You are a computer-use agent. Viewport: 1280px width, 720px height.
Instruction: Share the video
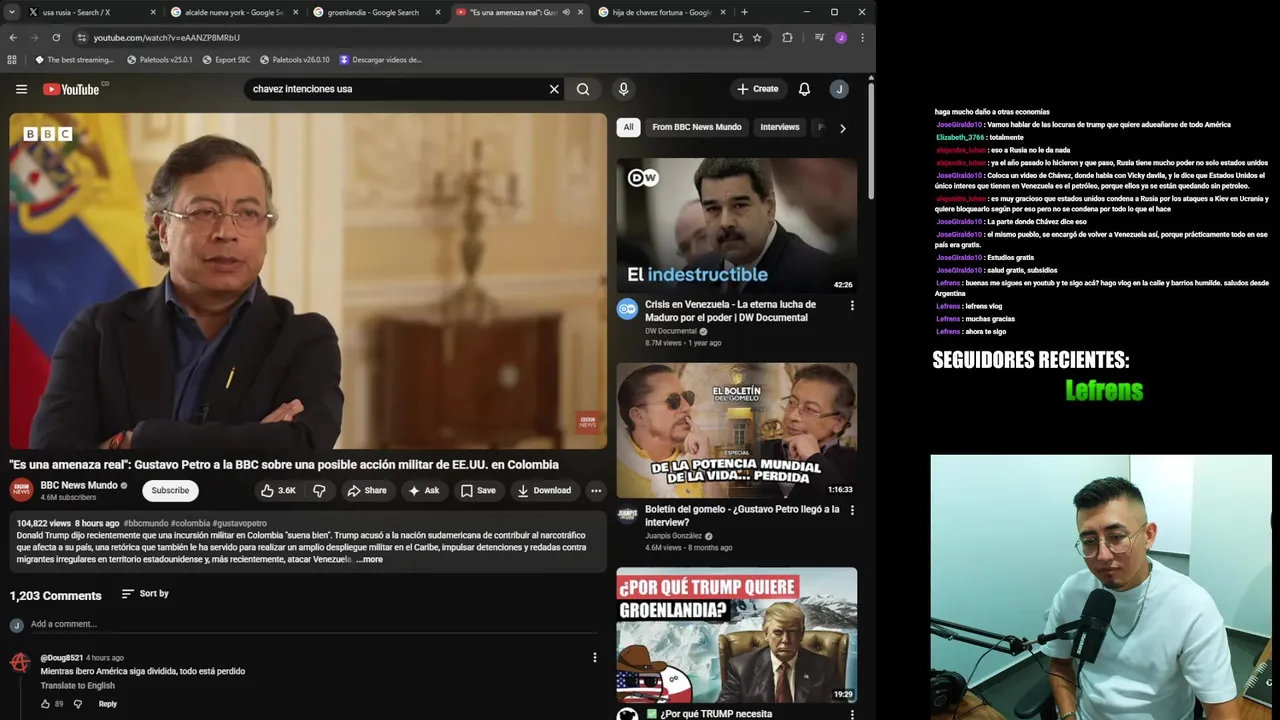click(x=366, y=490)
